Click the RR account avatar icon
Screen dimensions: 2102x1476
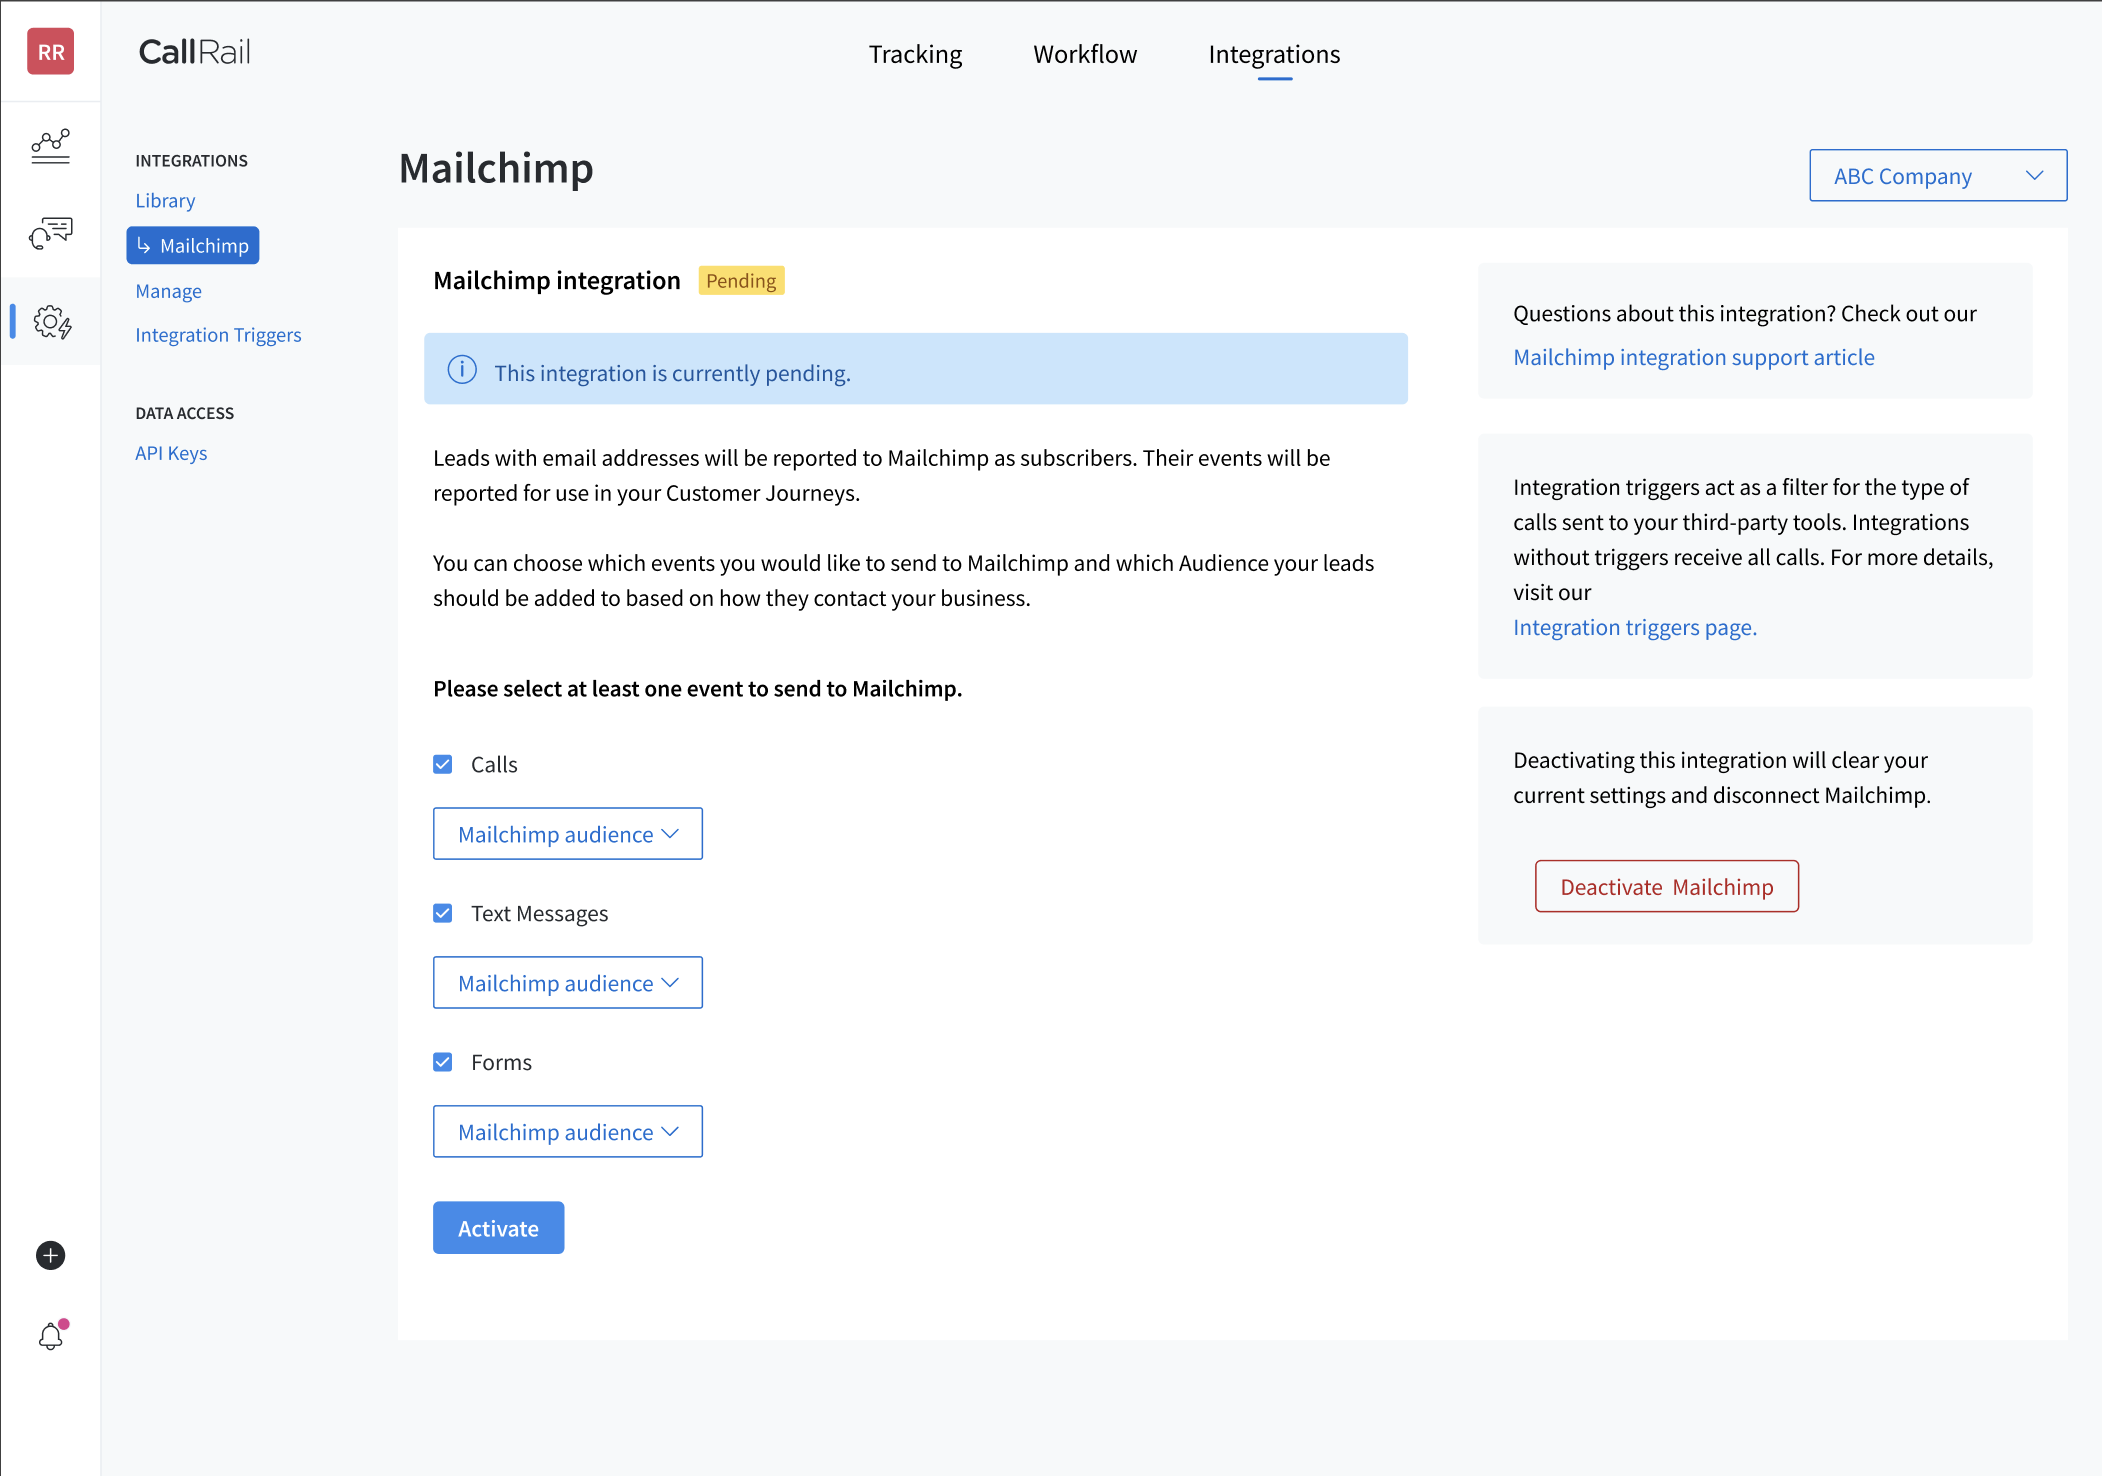tap(50, 52)
